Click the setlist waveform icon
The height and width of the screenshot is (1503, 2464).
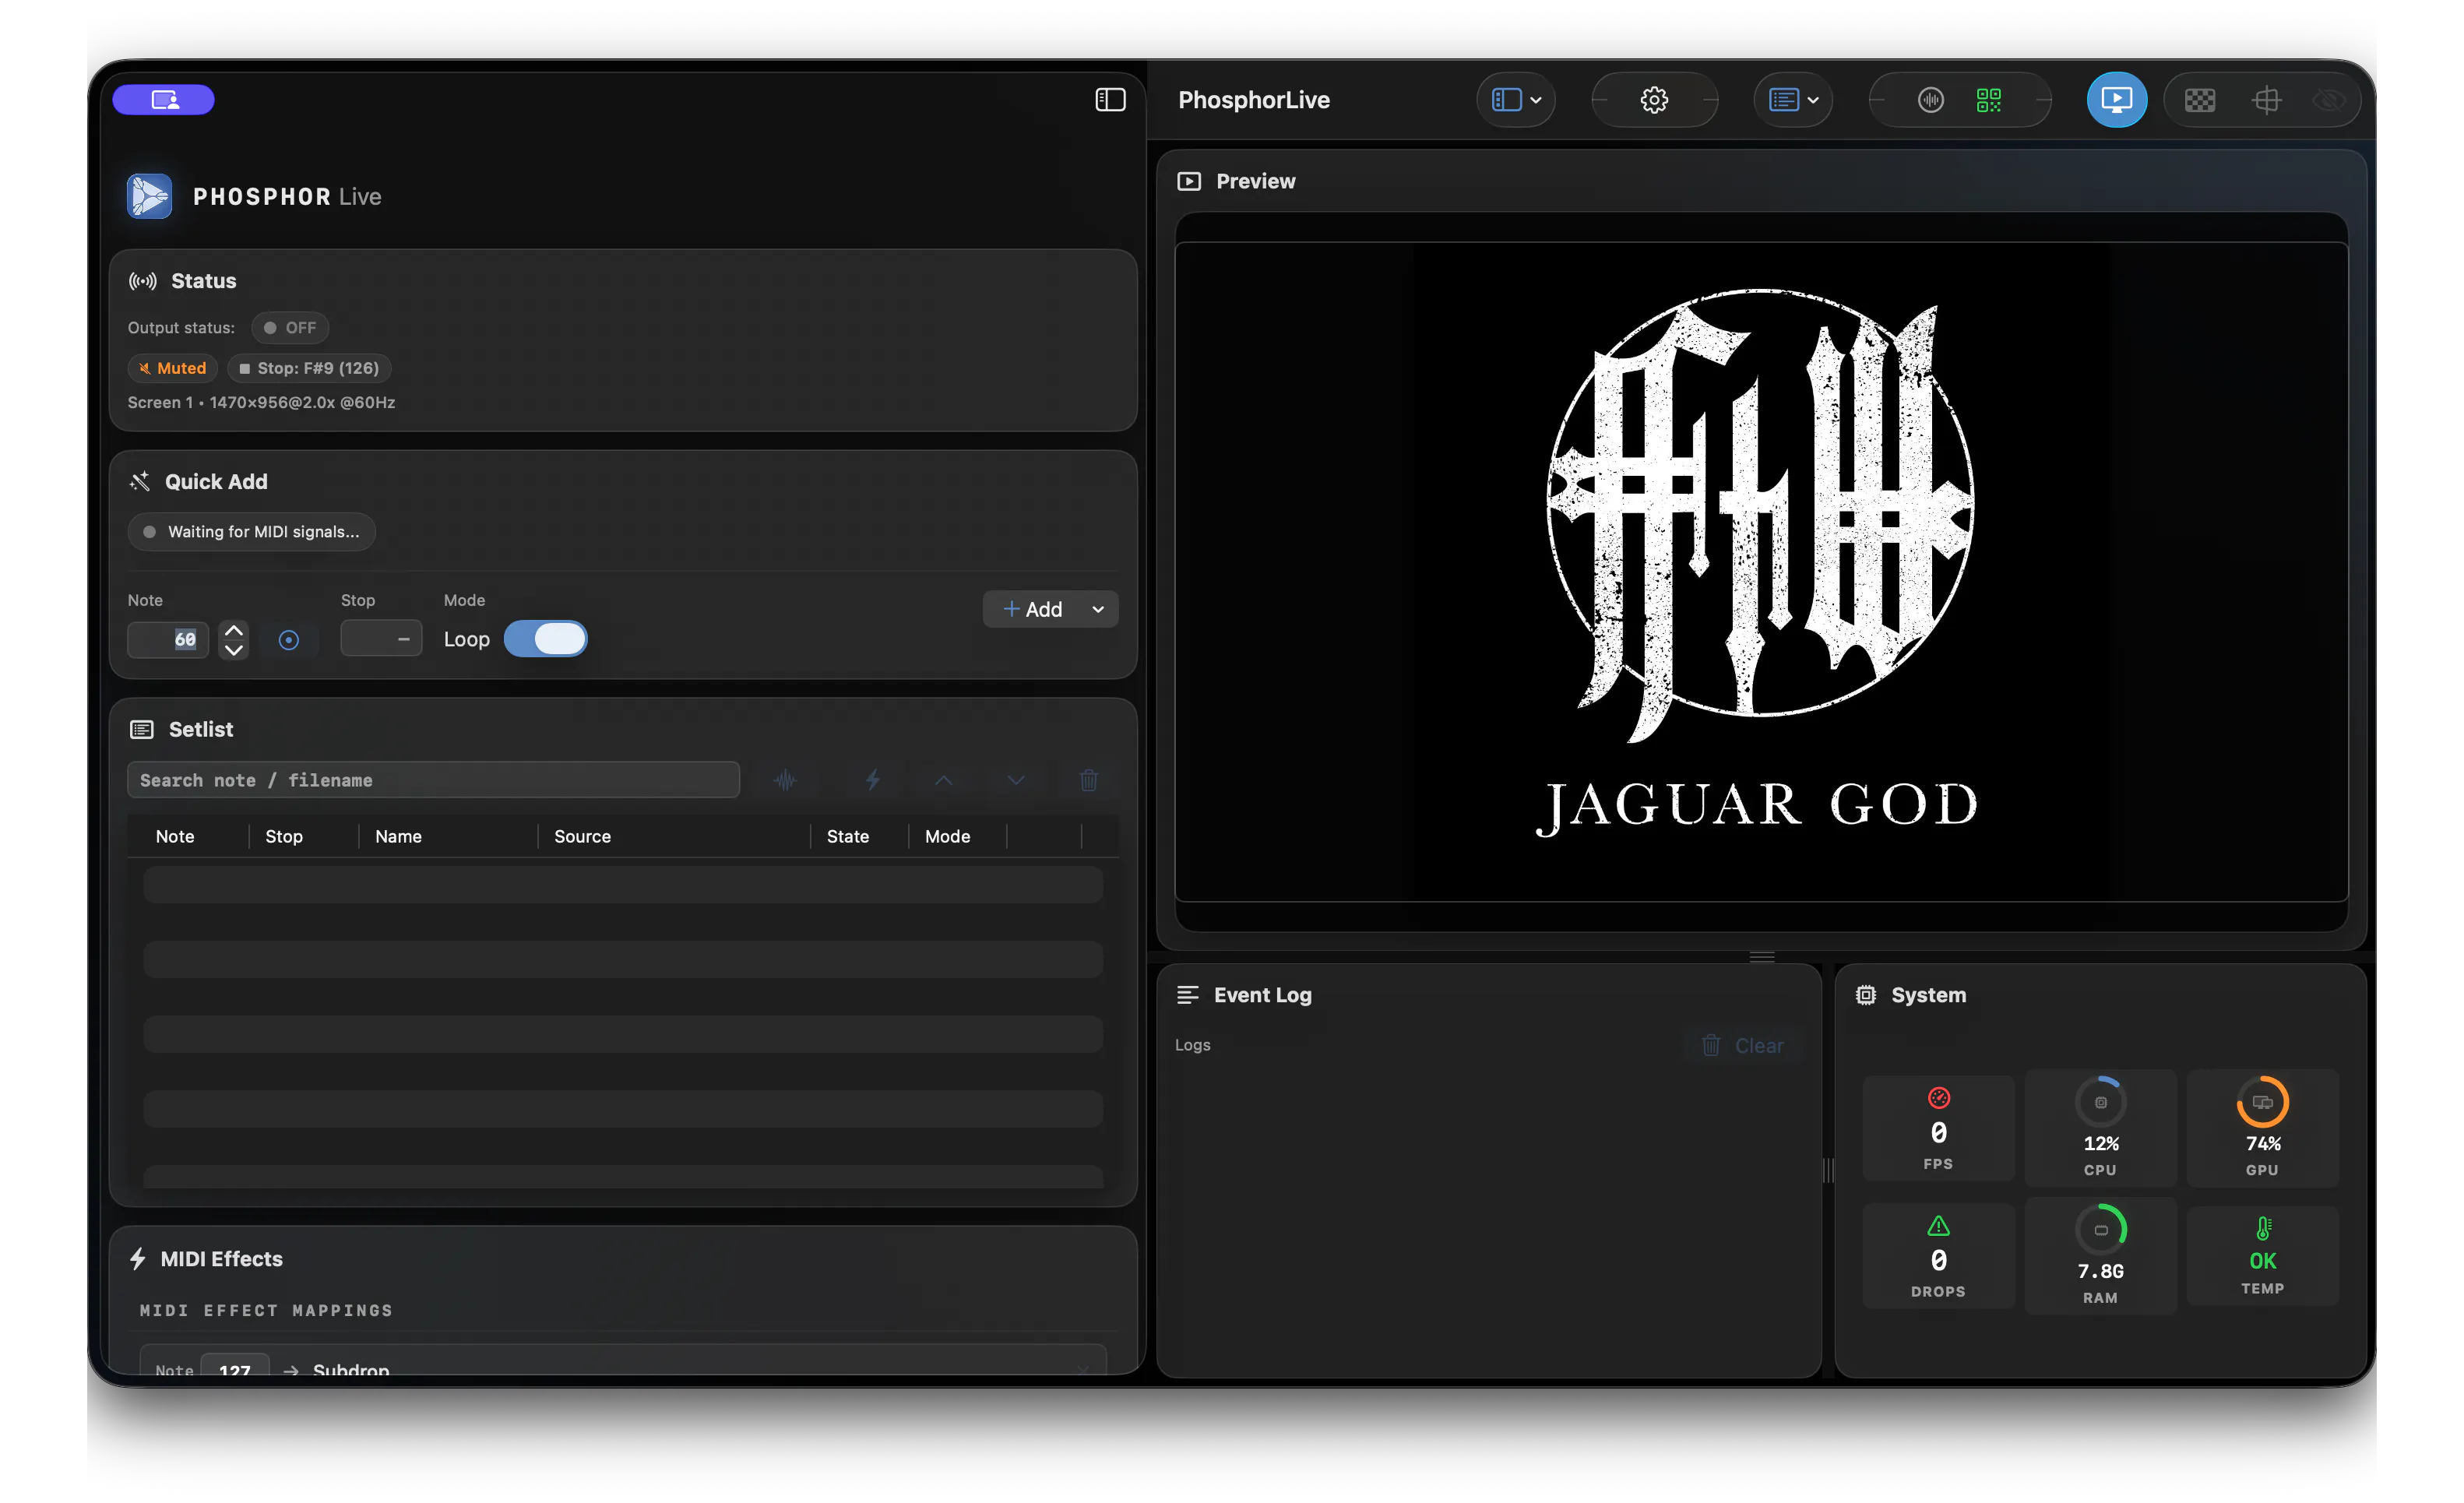(785, 780)
